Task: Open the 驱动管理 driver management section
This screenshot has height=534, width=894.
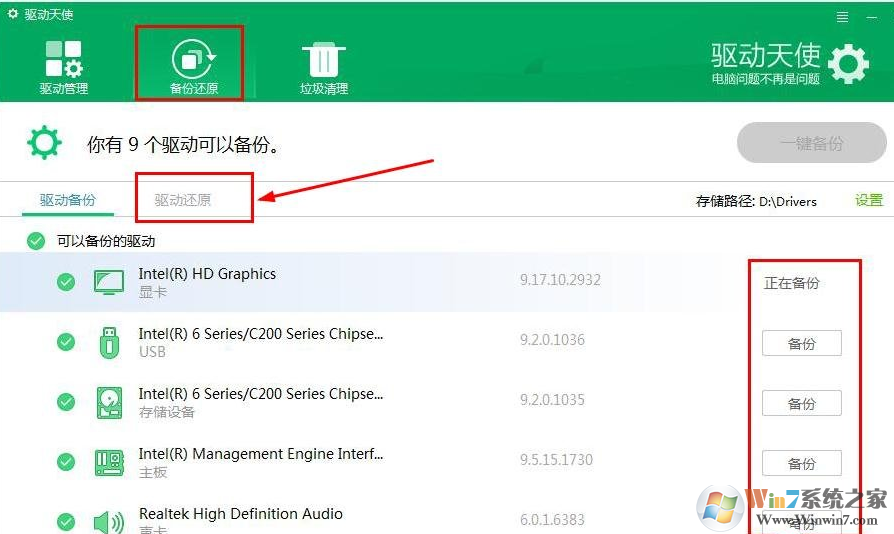Action: (63, 67)
